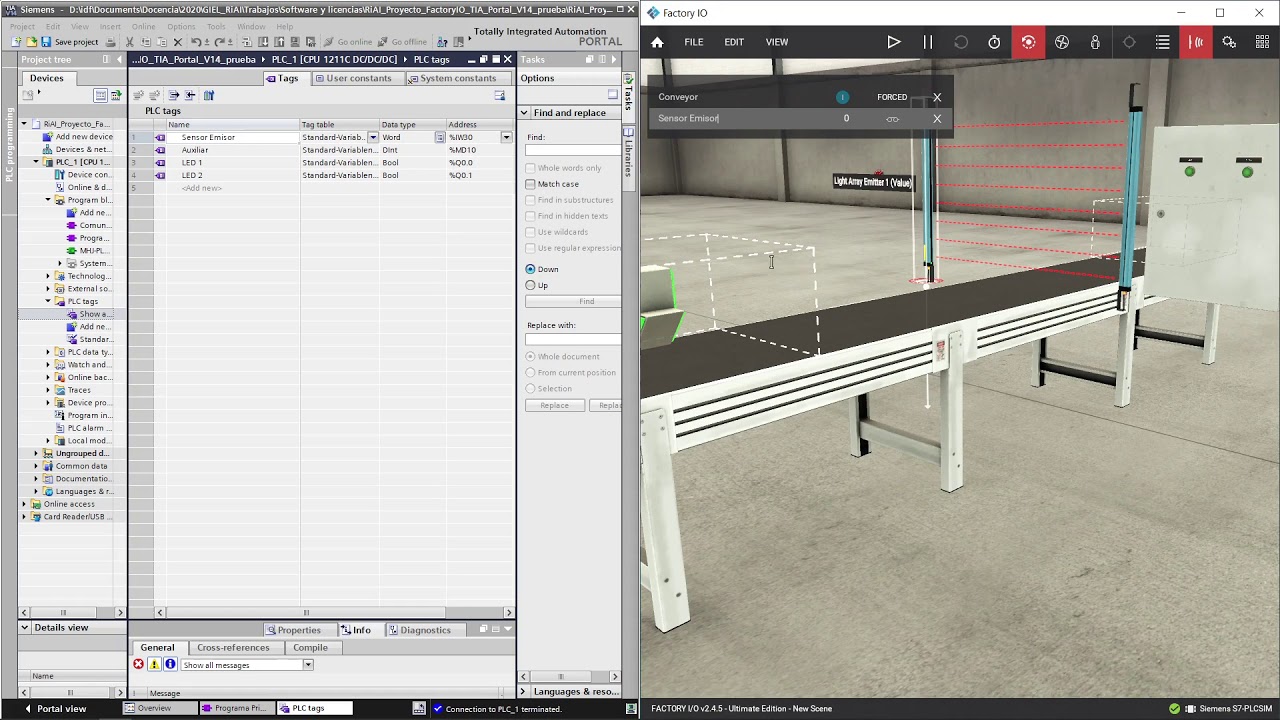The width and height of the screenshot is (1280, 720).
Task: Open EDIT menu in Factory IO
Action: click(734, 42)
